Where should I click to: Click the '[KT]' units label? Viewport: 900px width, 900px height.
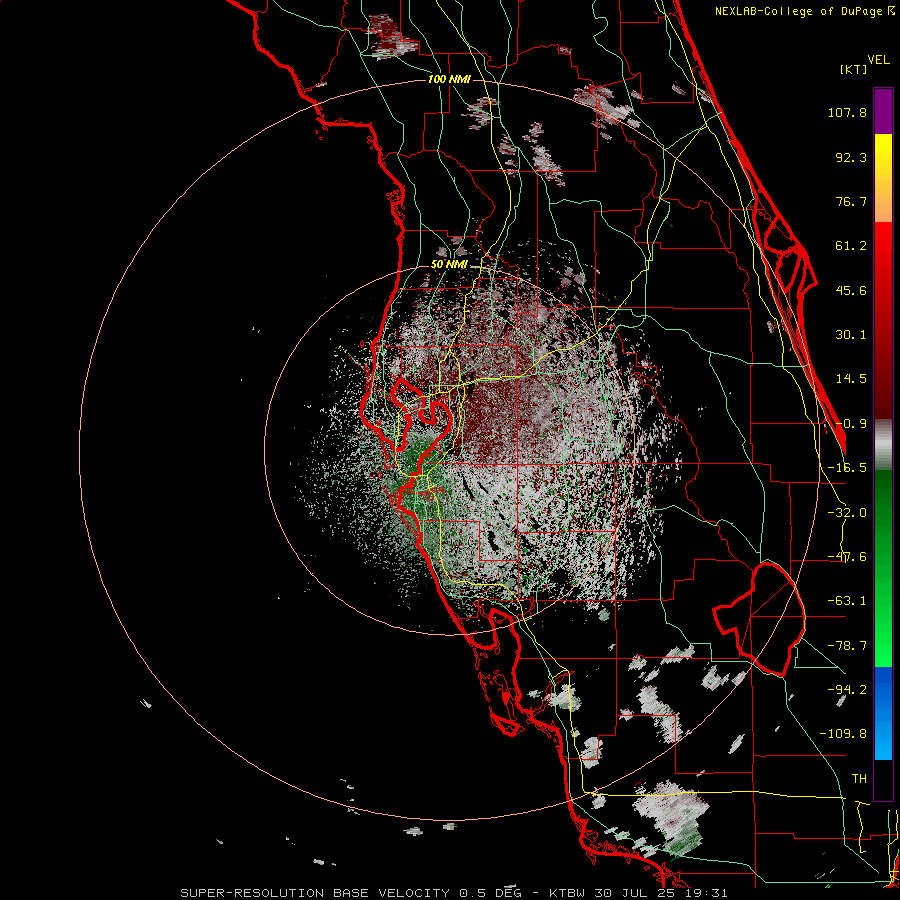[854, 69]
